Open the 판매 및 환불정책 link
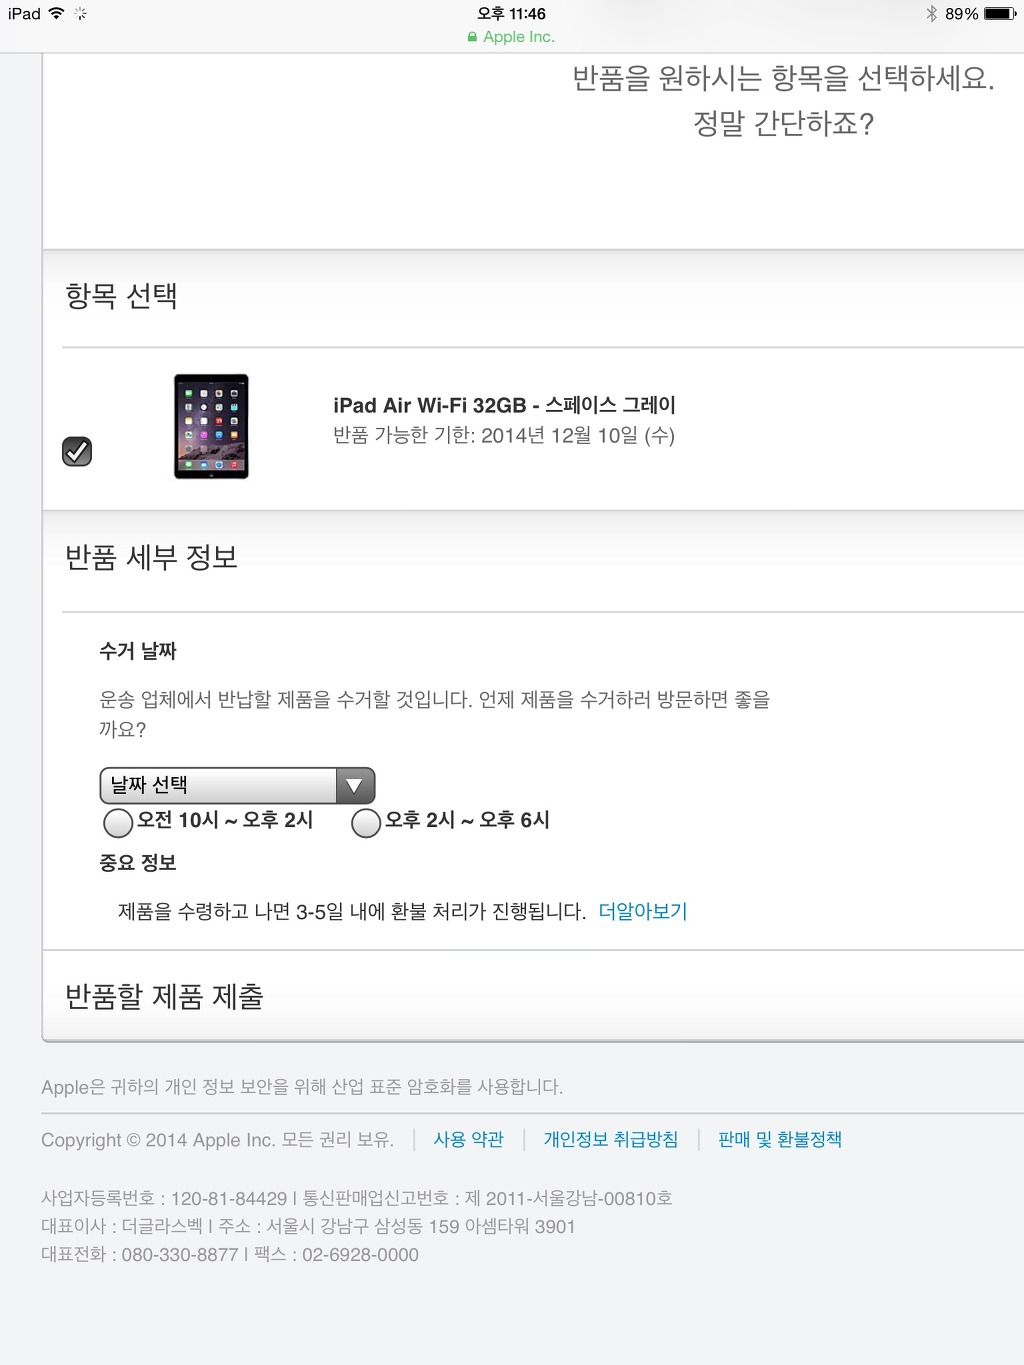The height and width of the screenshot is (1365, 1024). click(x=779, y=1139)
